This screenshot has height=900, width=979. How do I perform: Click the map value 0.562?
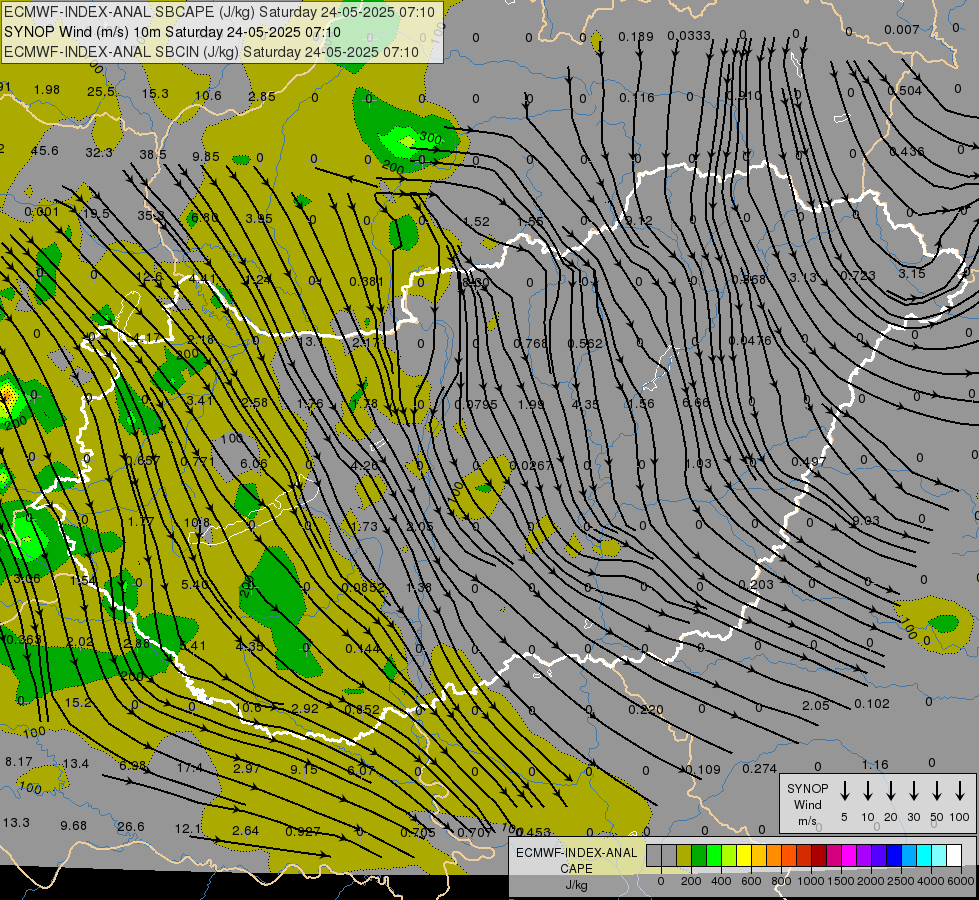point(585,344)
